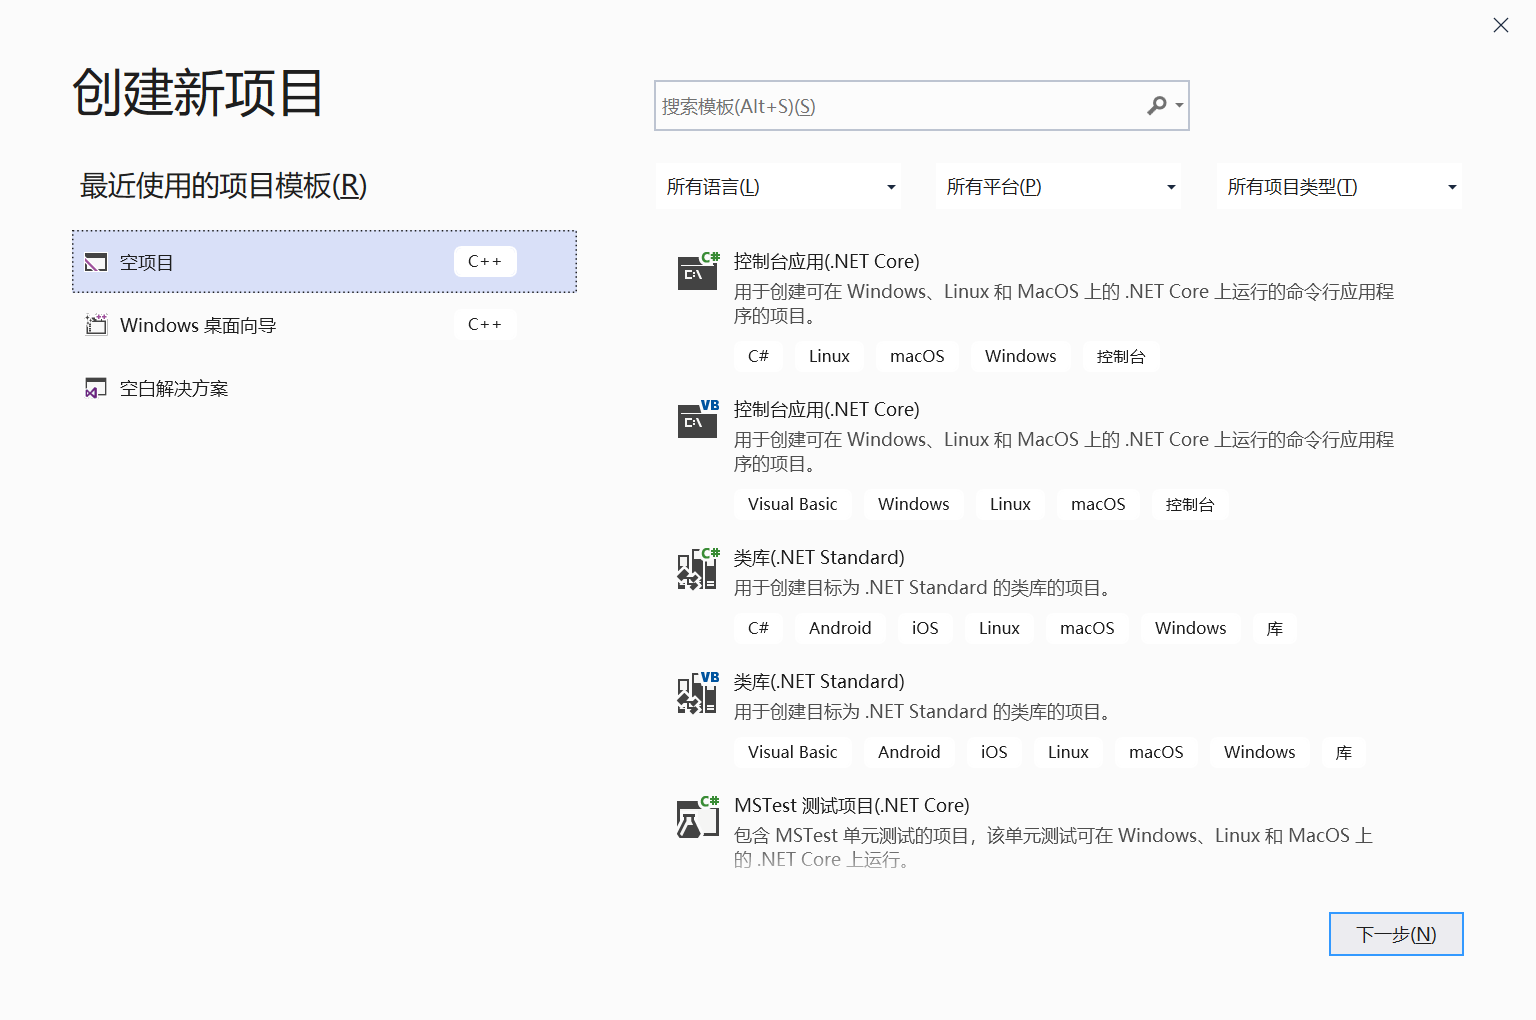The image size is (1536, 1020).
Task: Click the macOS tag under 类库(.NET Standard)
Action: (x=1087, y=628)
